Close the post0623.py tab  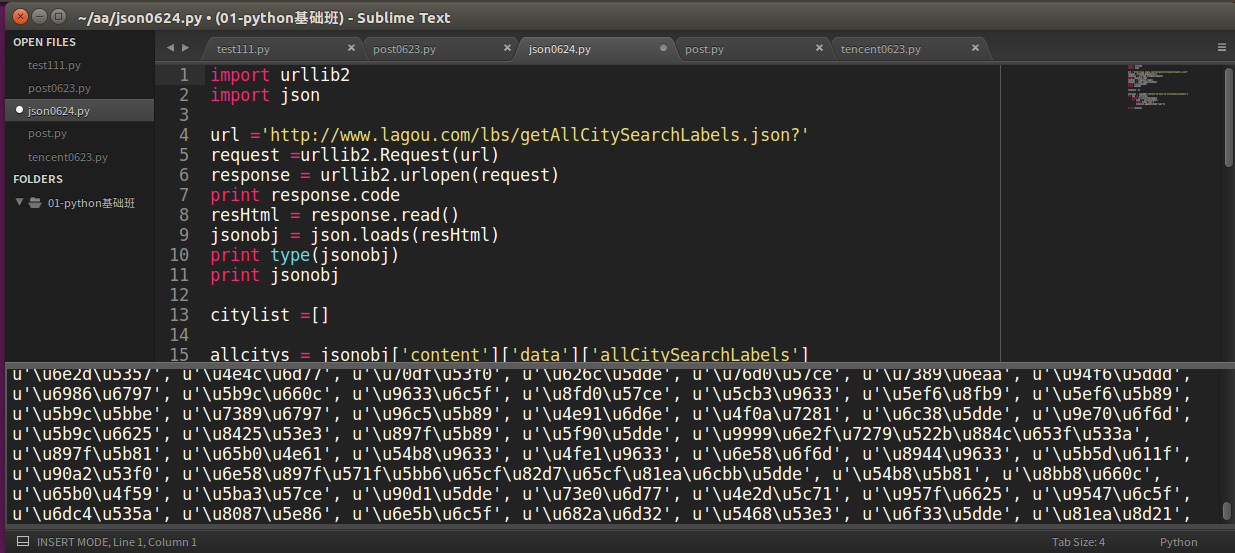[507, 48]
